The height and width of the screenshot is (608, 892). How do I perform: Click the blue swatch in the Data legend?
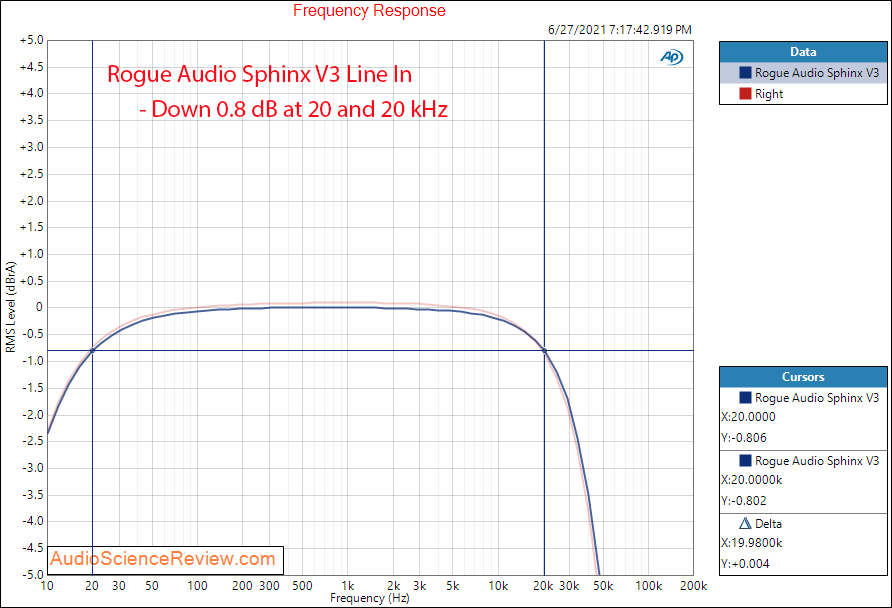[745, 73]
